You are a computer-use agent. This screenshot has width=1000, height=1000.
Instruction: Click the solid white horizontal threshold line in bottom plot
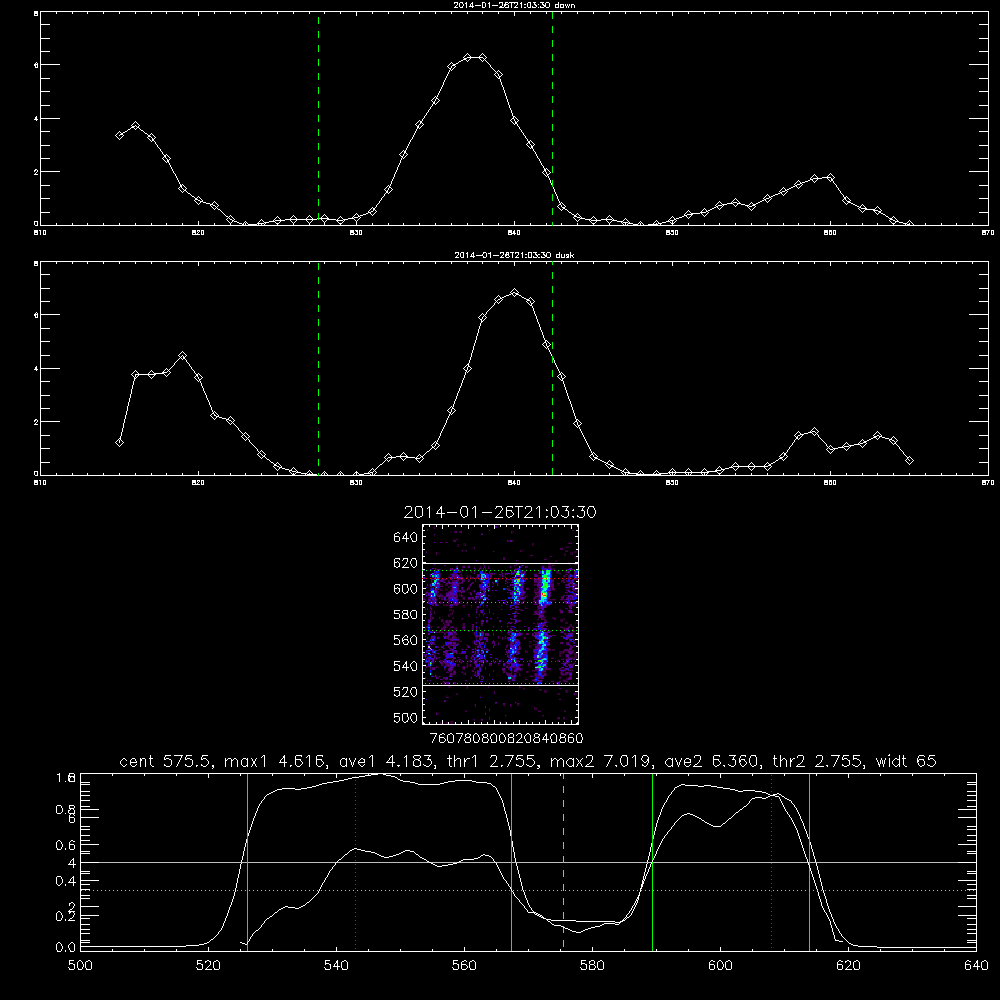528,862
